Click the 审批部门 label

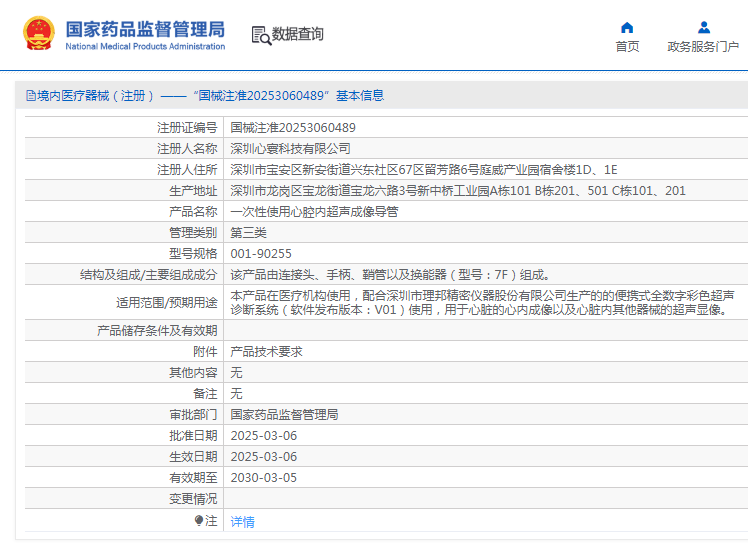pyautogui.click(x=193, y=414)
